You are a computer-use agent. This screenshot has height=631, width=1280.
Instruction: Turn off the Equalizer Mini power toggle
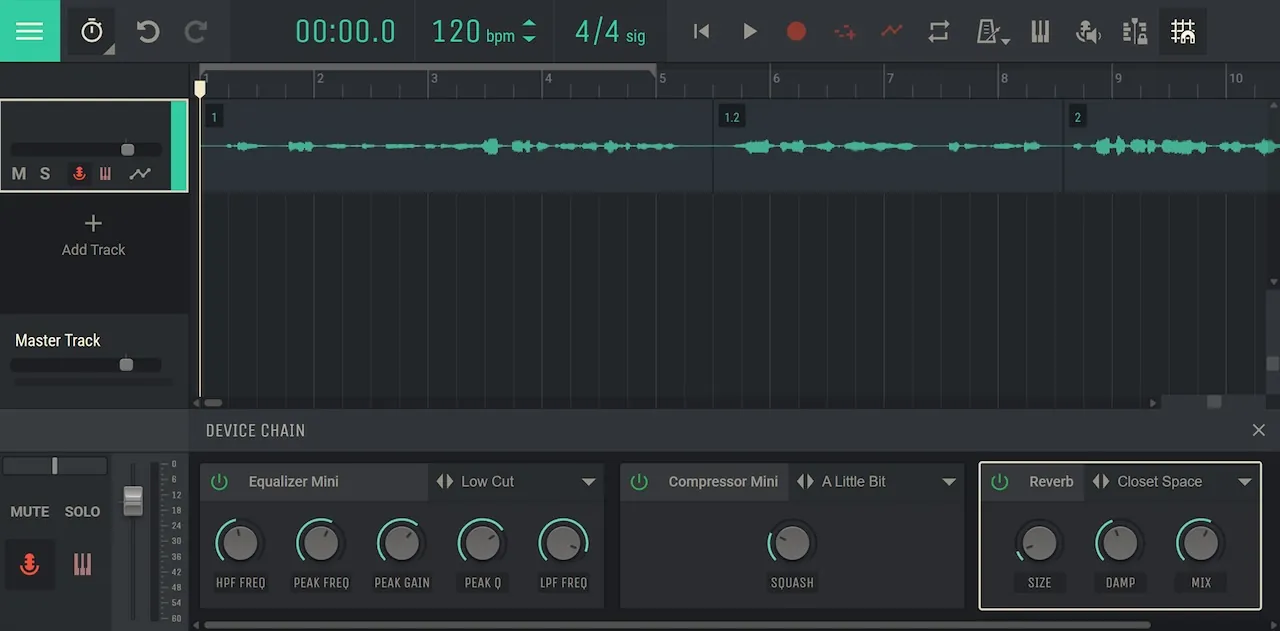point(219,481)
